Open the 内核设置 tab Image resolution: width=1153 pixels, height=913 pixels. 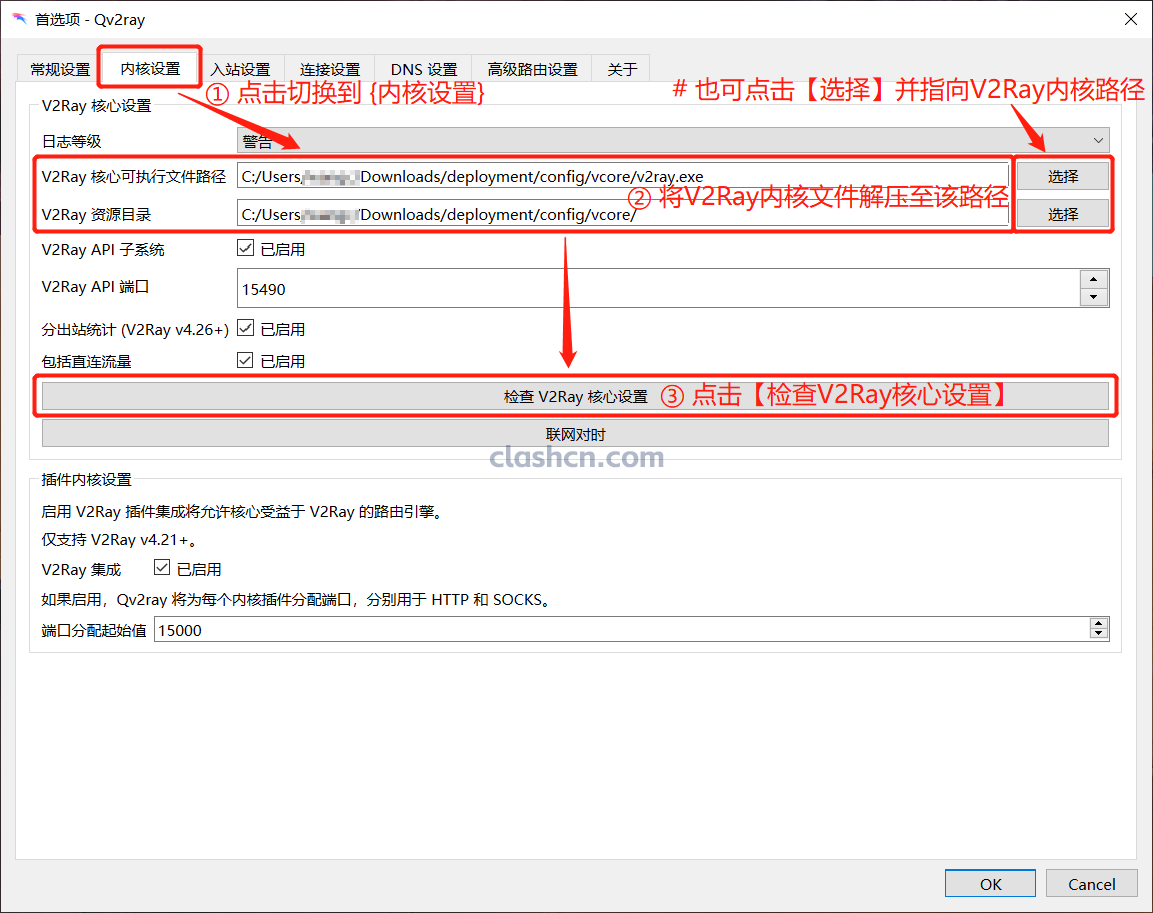pos(150,68)
